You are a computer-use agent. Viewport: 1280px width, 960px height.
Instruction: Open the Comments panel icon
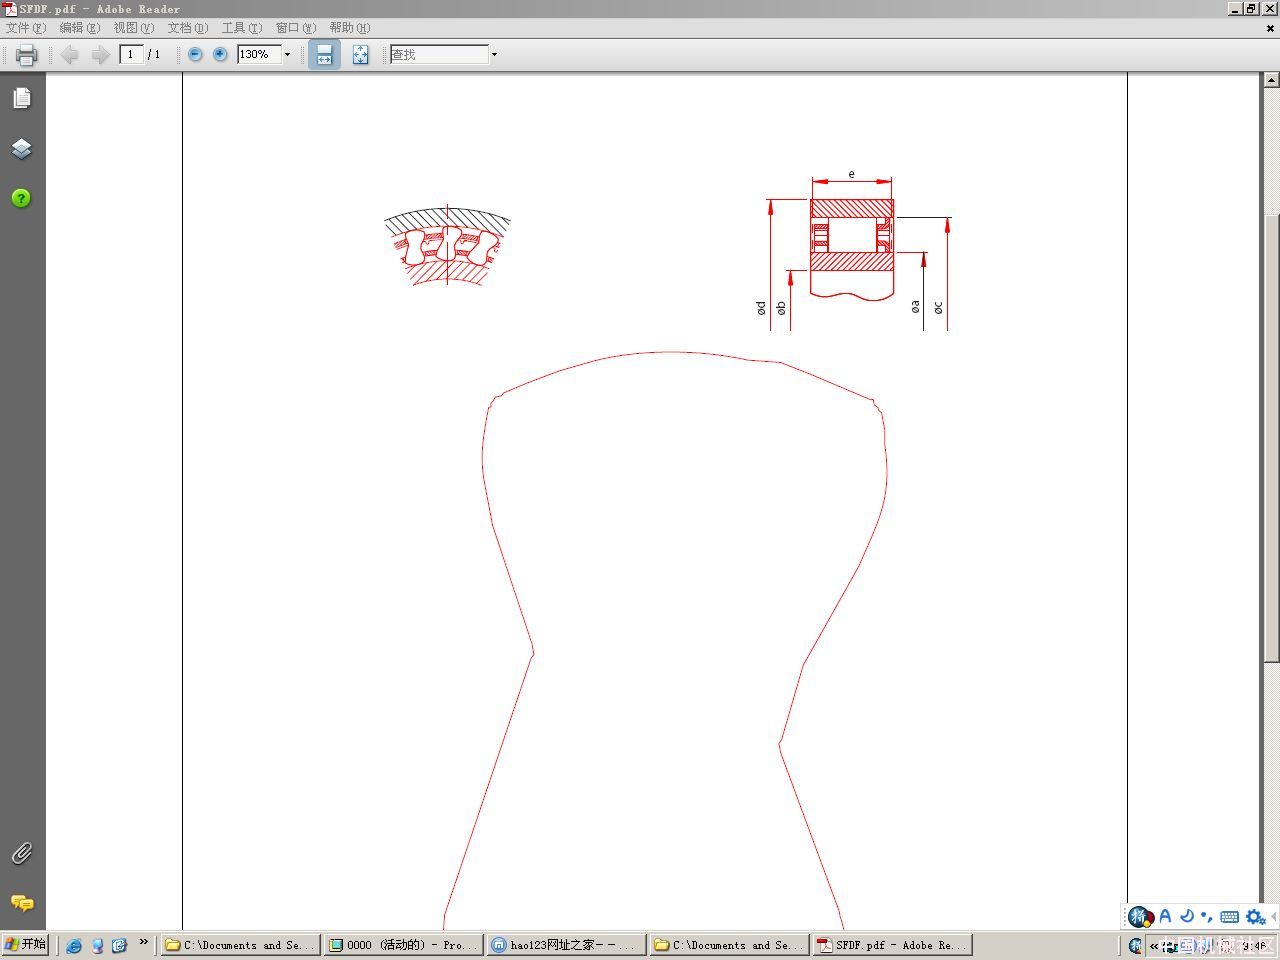click(x=22, y=903)
